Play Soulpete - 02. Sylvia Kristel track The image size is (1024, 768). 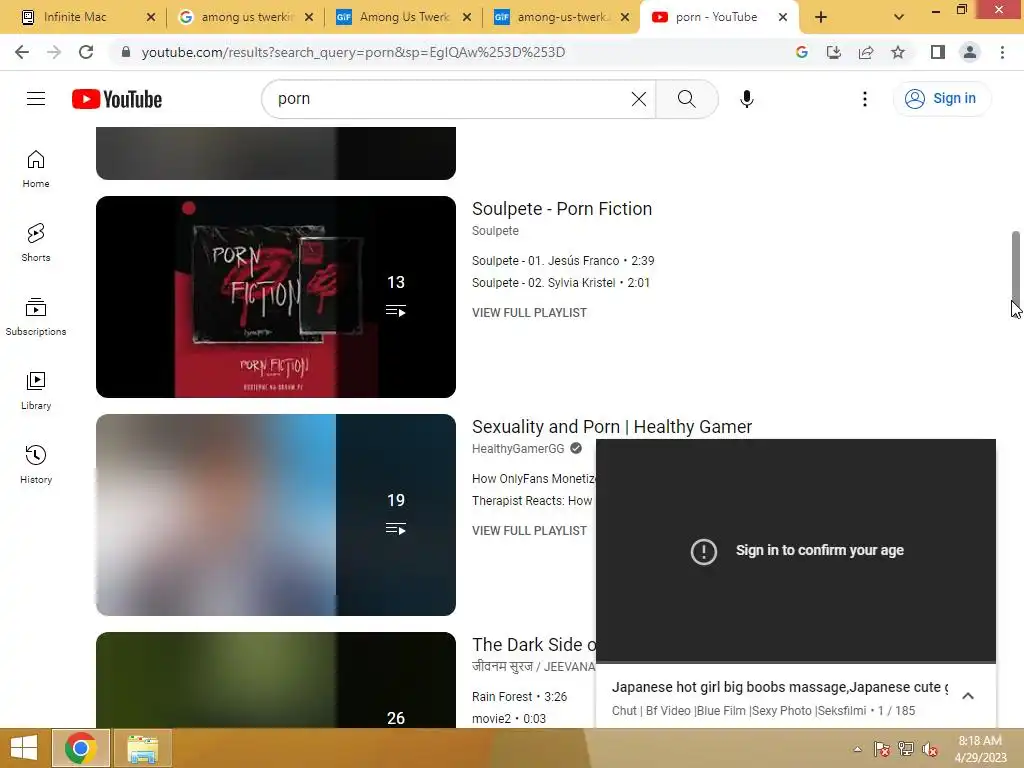[560, 283]
